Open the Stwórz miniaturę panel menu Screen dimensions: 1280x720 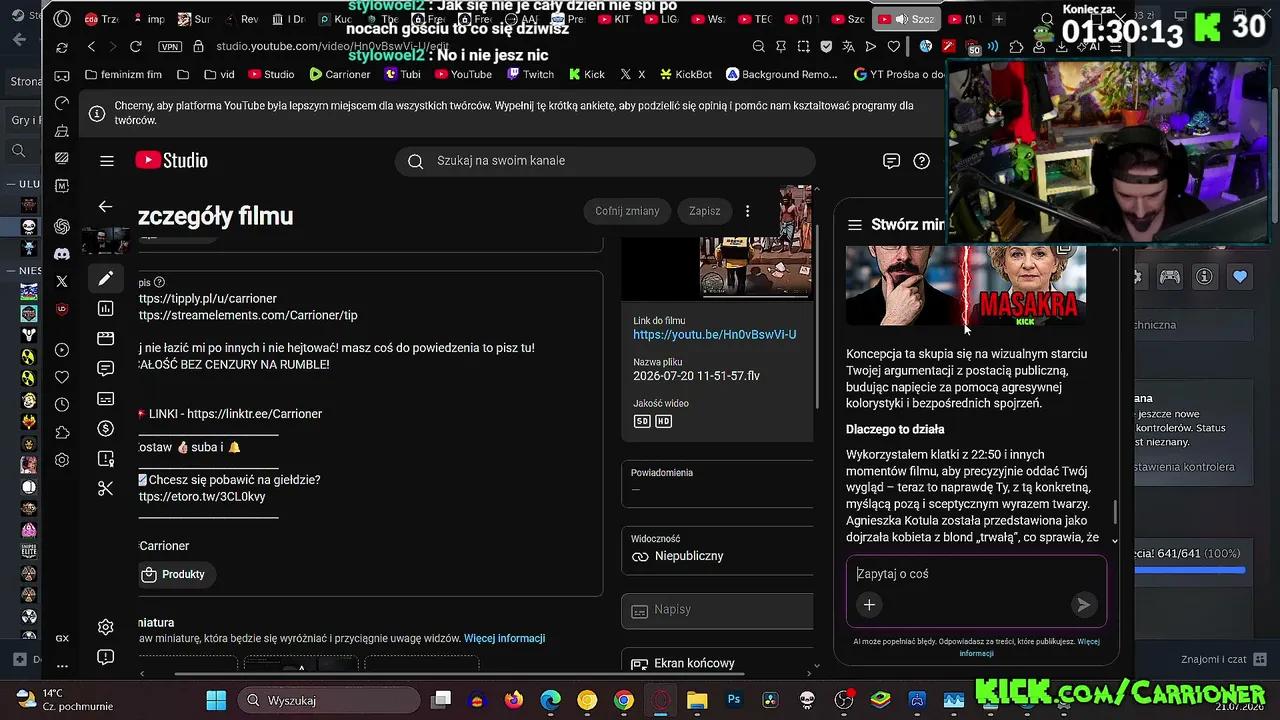tap(854, 225)
